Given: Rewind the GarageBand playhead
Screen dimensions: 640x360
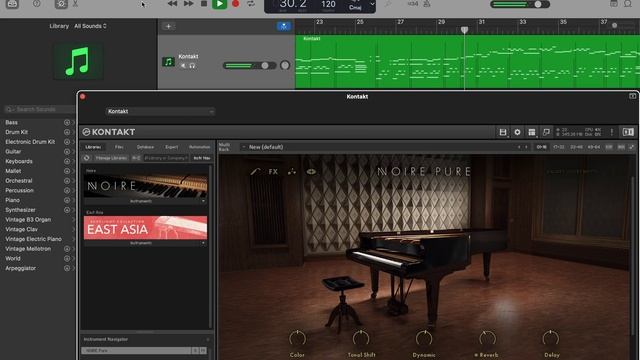Looking at the screenshot, I should 172,4.
